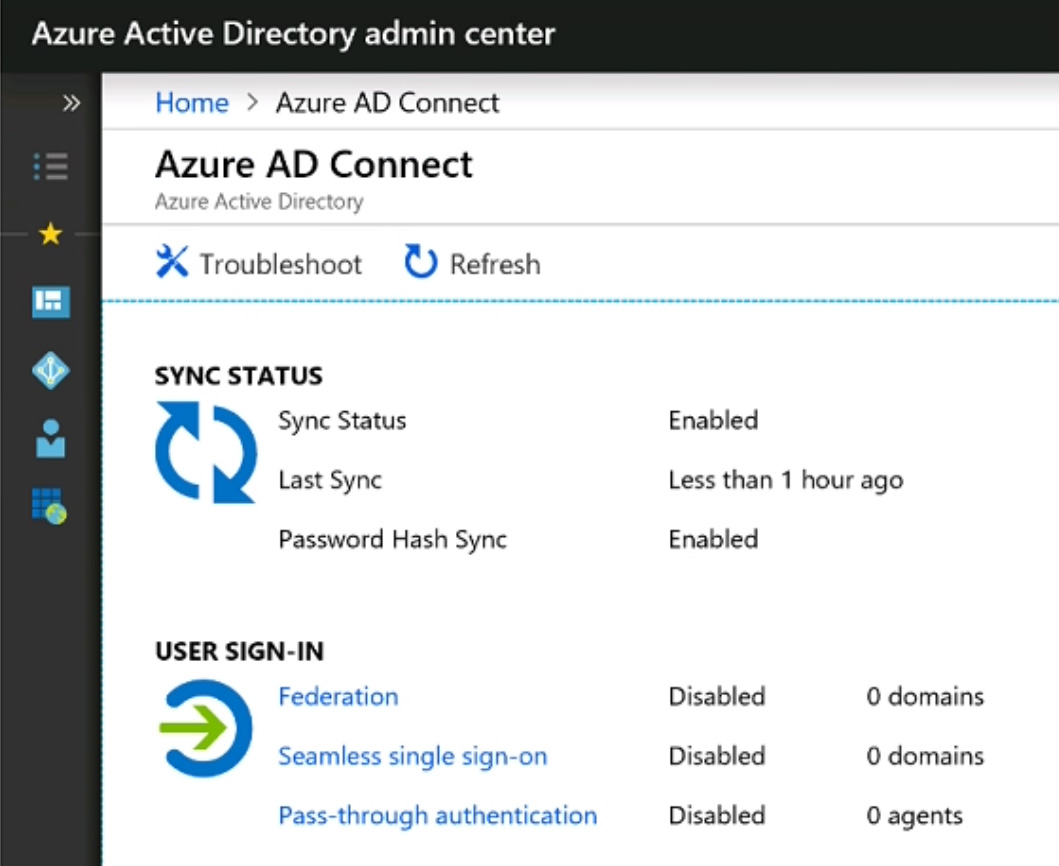Open the Dashboard icon in the sidebar
Screen dimensions: 1059x866
click(51, 302)
